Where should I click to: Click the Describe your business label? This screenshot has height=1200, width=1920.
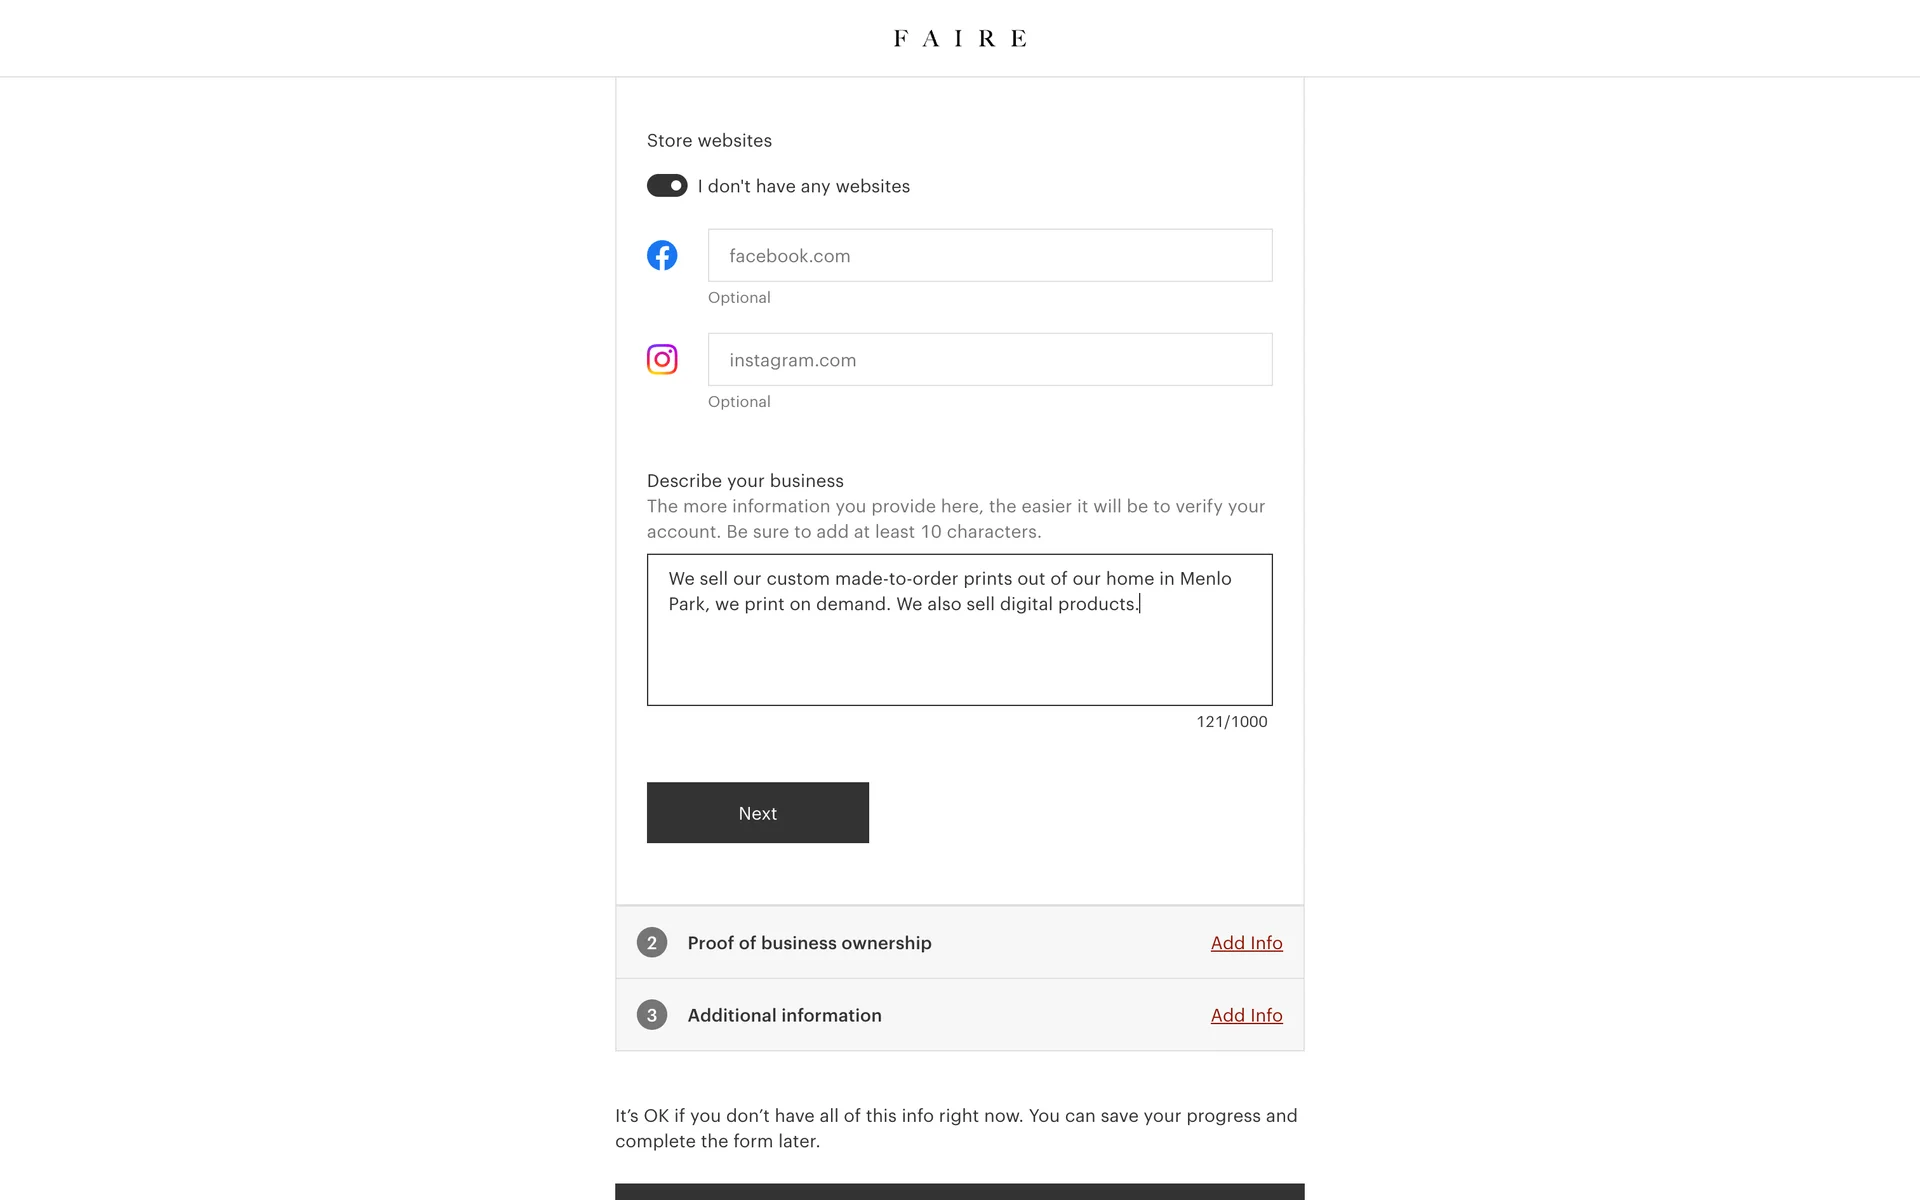pyautogui.click(x=745, y=481)
